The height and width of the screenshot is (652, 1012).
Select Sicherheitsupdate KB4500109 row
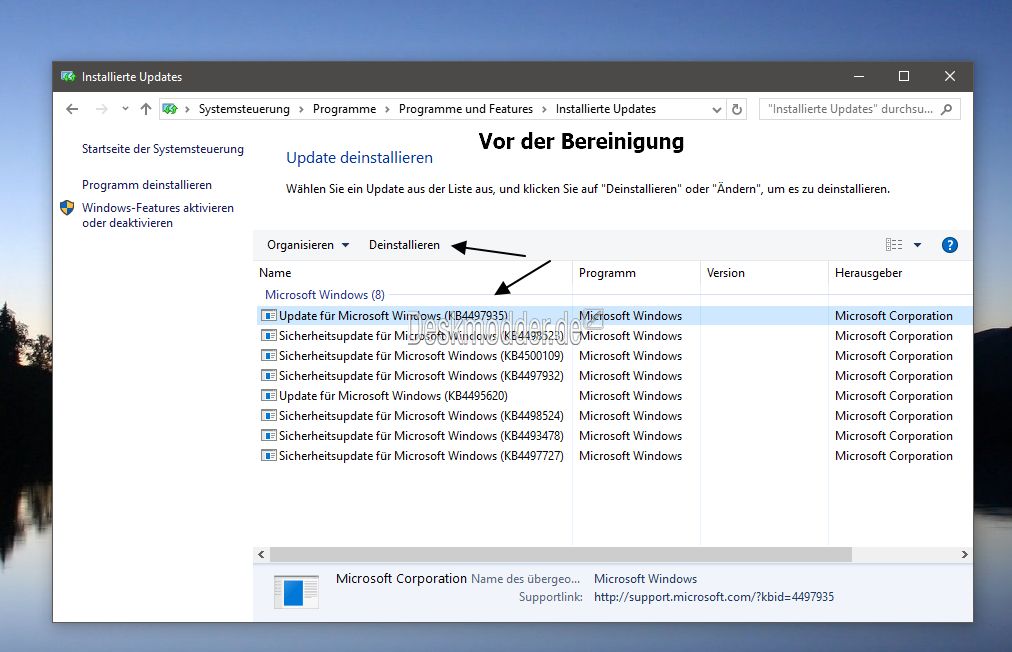613,356
